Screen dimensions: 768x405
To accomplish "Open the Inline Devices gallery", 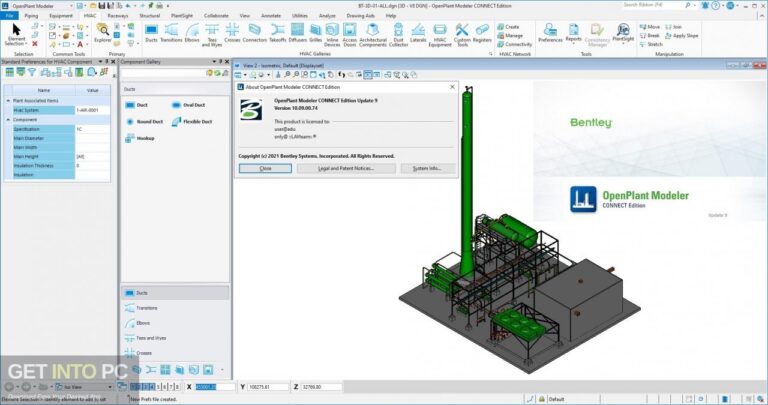I will tap(332, 34).
